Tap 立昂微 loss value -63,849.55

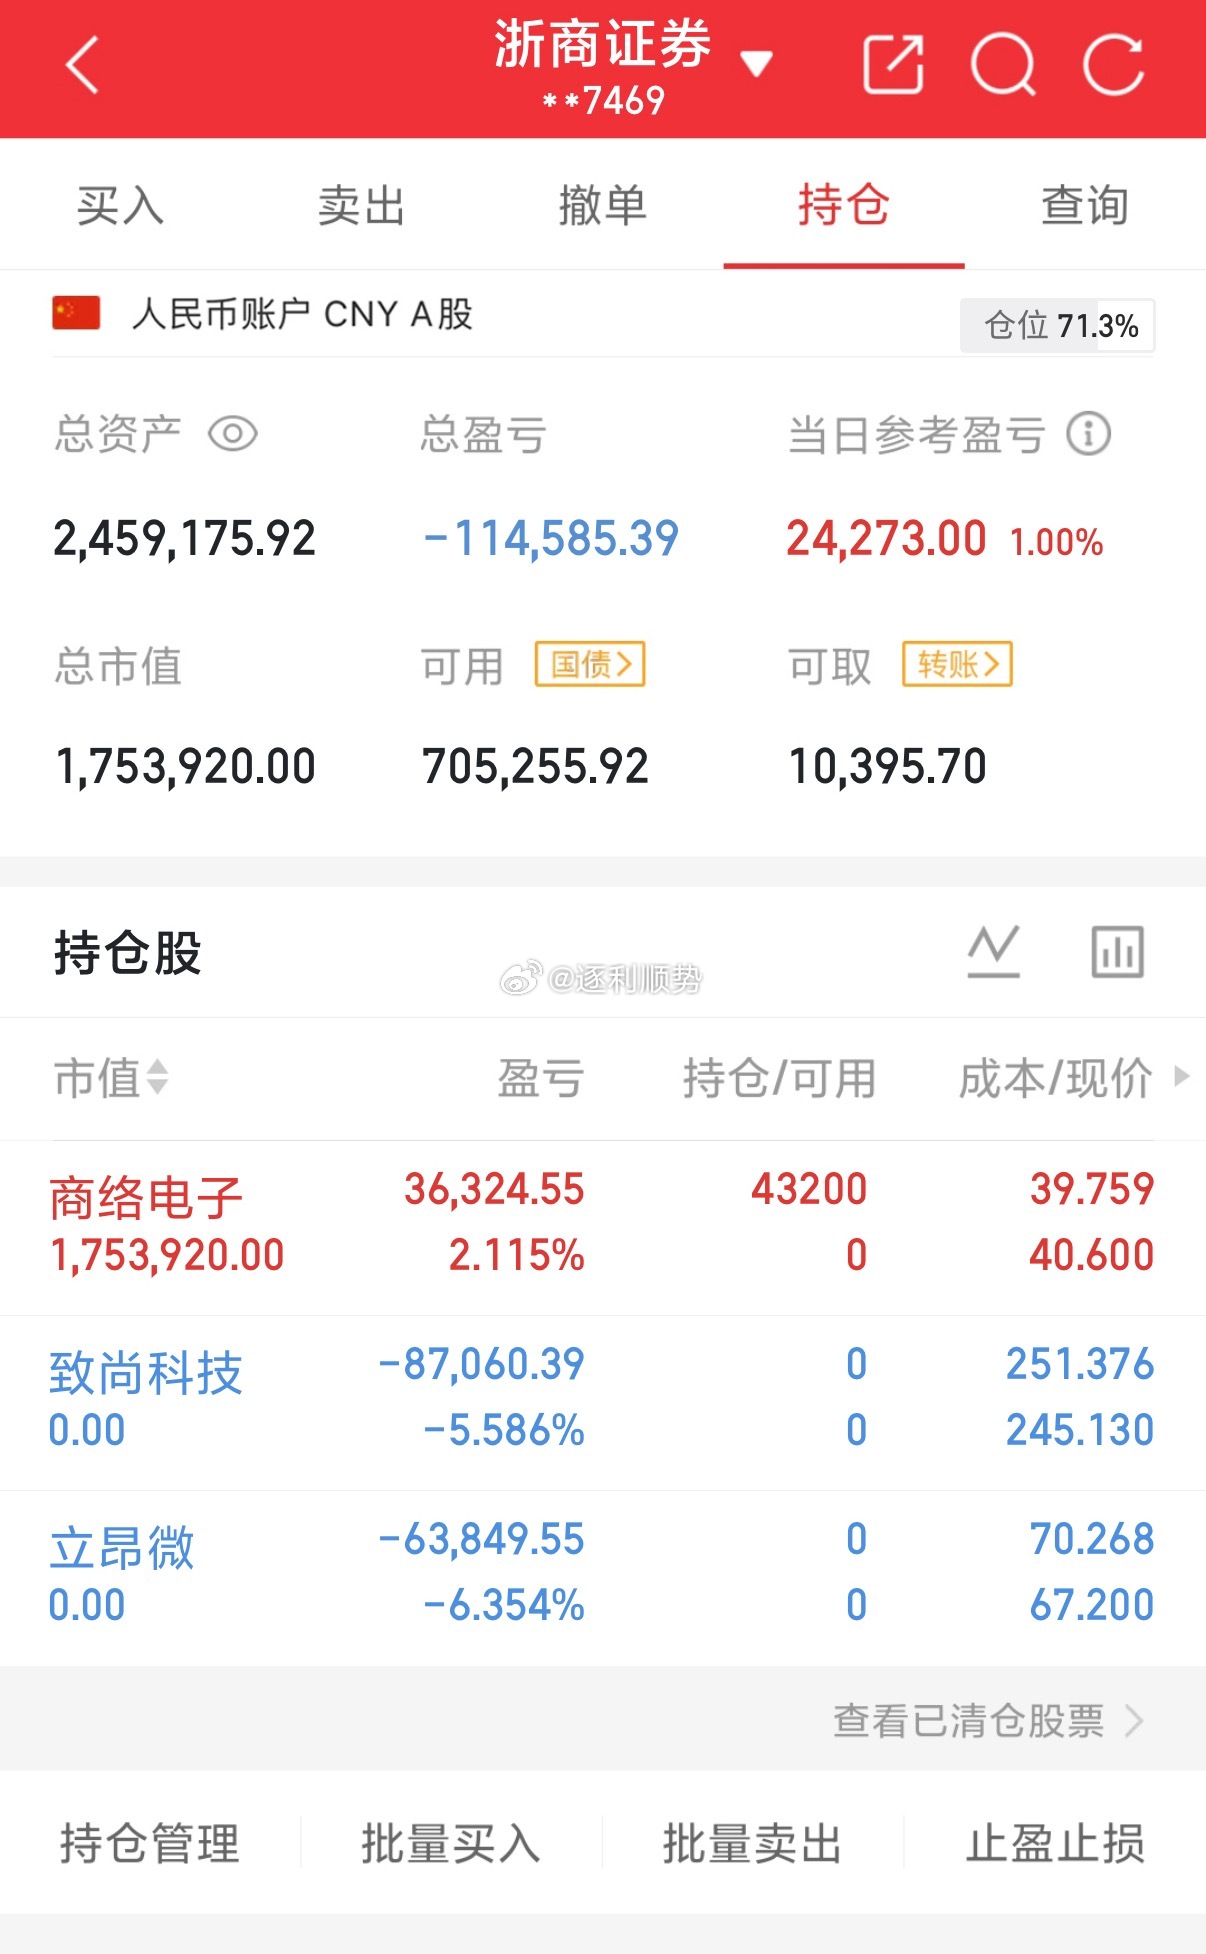click(482, 1539)
